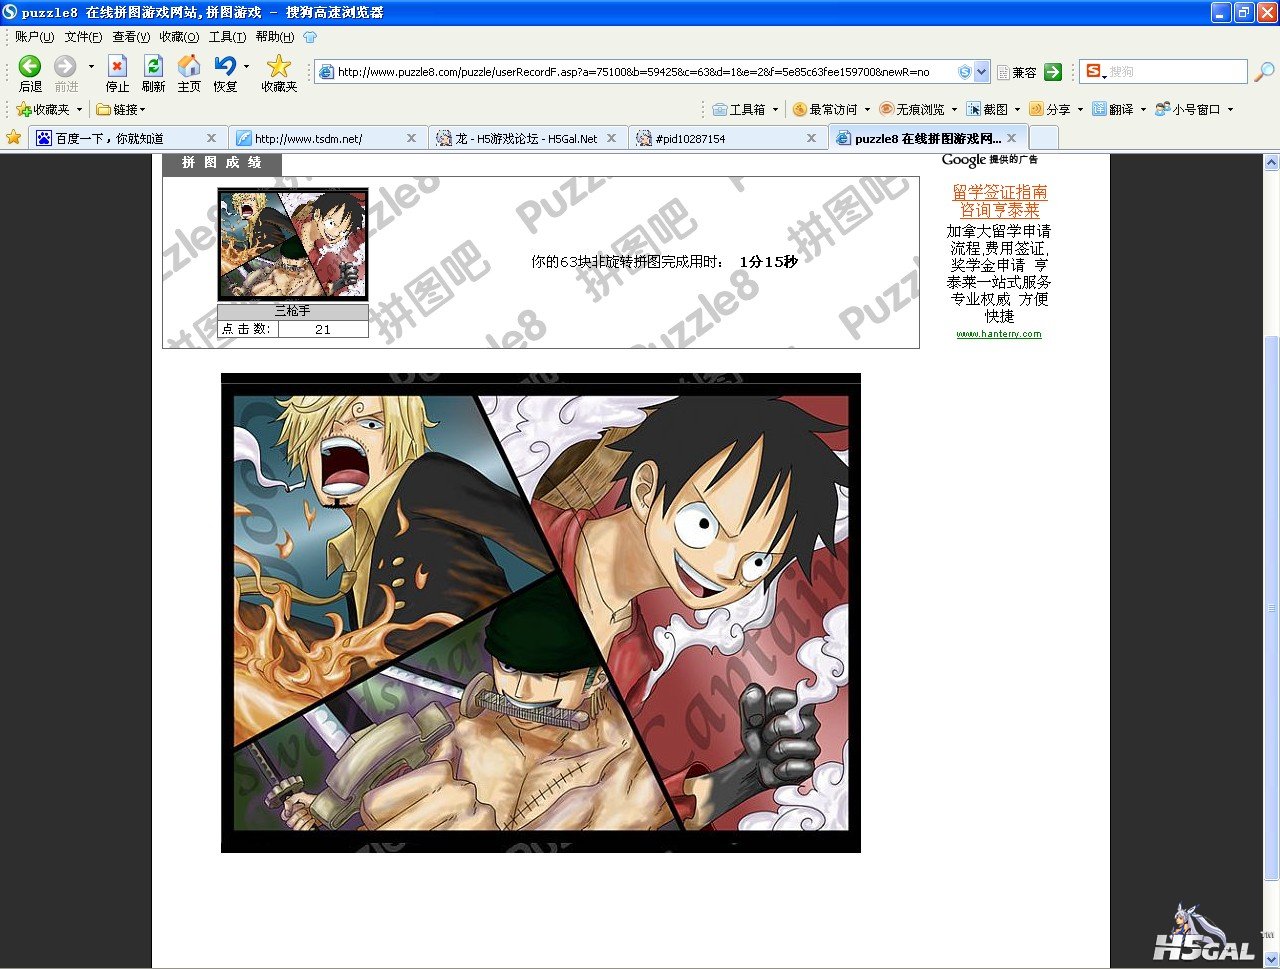The height and width of the screenshot is (969, 1280).
Task: Use the 翻译 translate tool
Action: click(1113, 109)
